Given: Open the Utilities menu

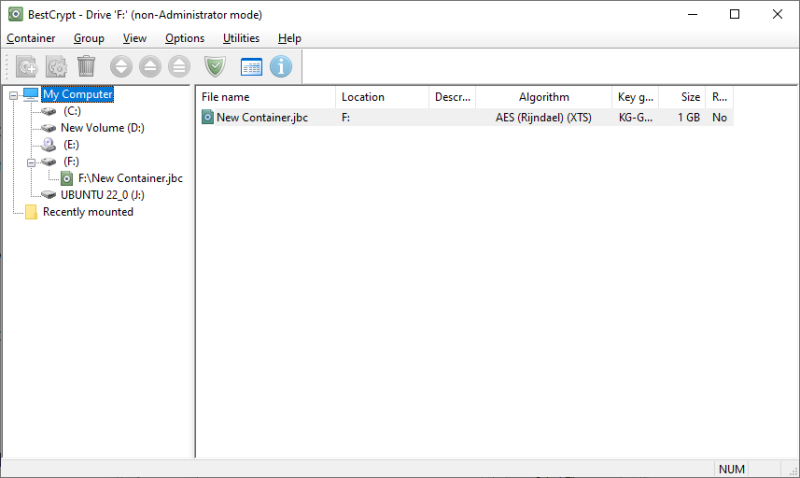Looking at the screenshot, I should pos(241,38).
